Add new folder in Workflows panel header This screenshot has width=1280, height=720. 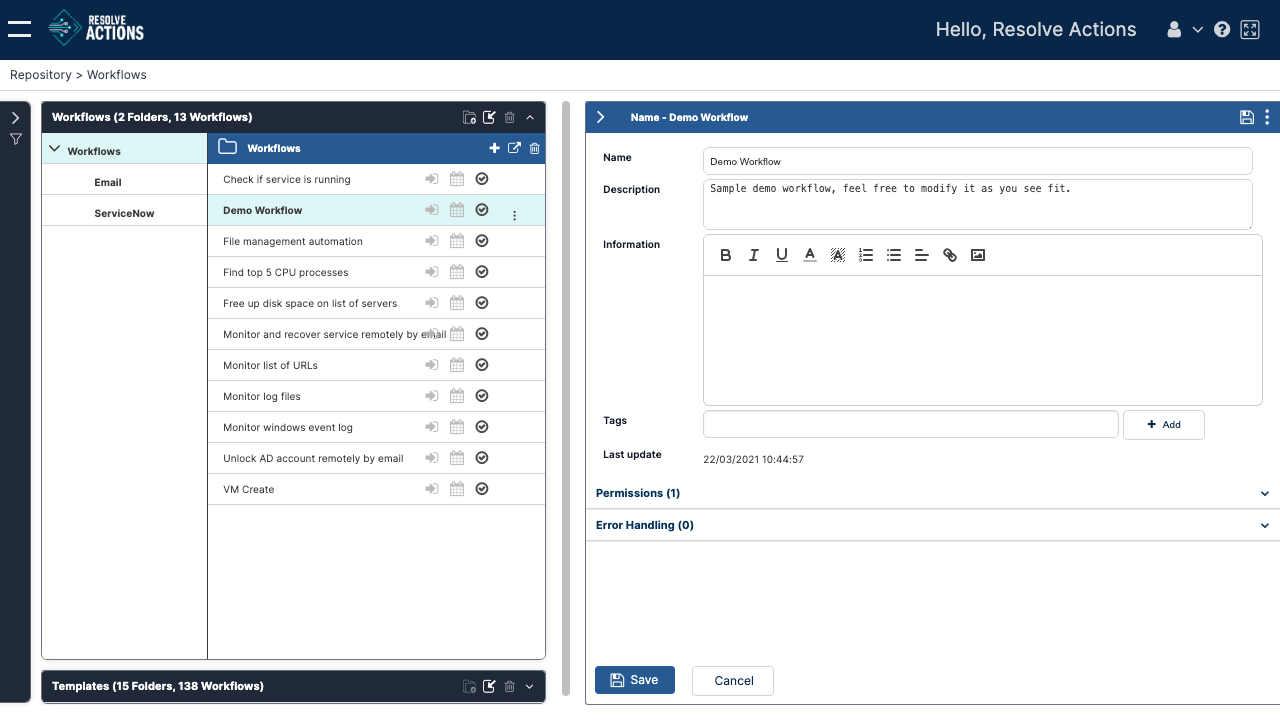point(470,117)
